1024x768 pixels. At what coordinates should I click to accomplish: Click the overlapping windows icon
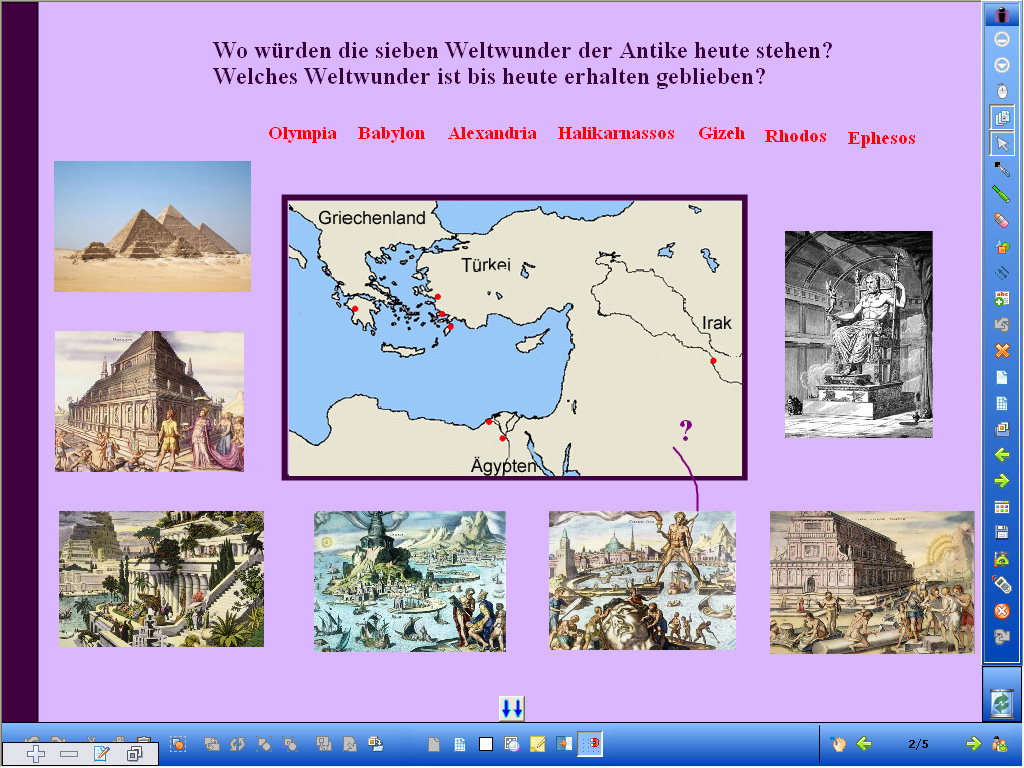tap(135, 754)
